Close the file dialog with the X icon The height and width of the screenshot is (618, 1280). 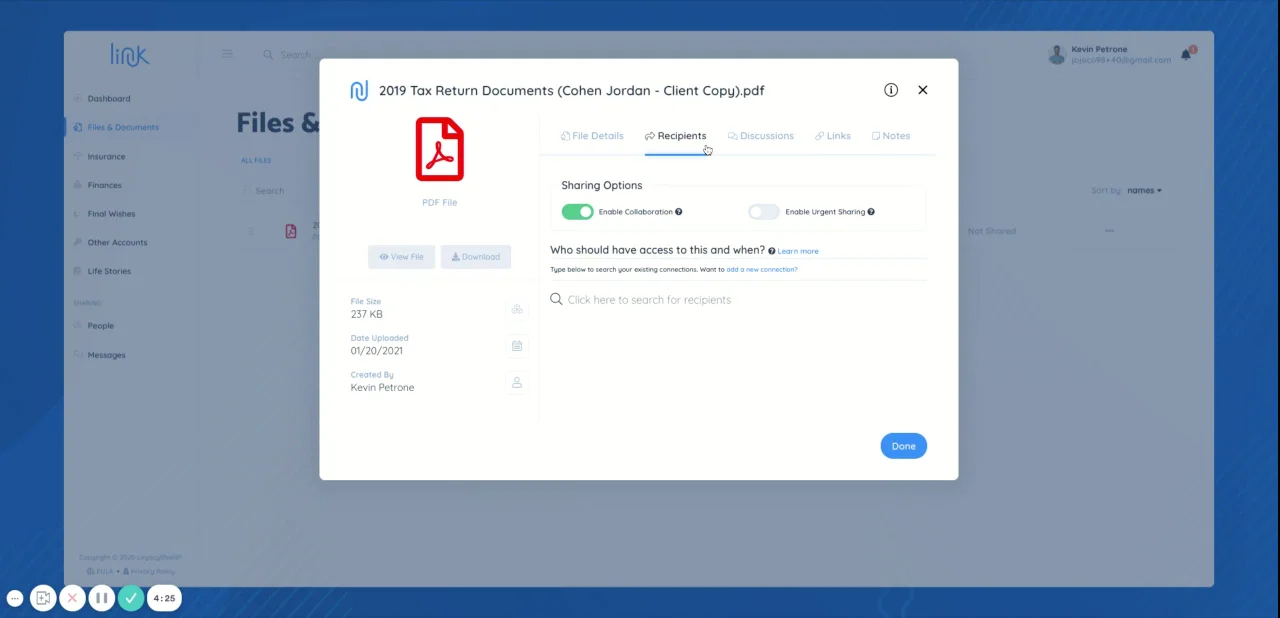click(923, 90)
